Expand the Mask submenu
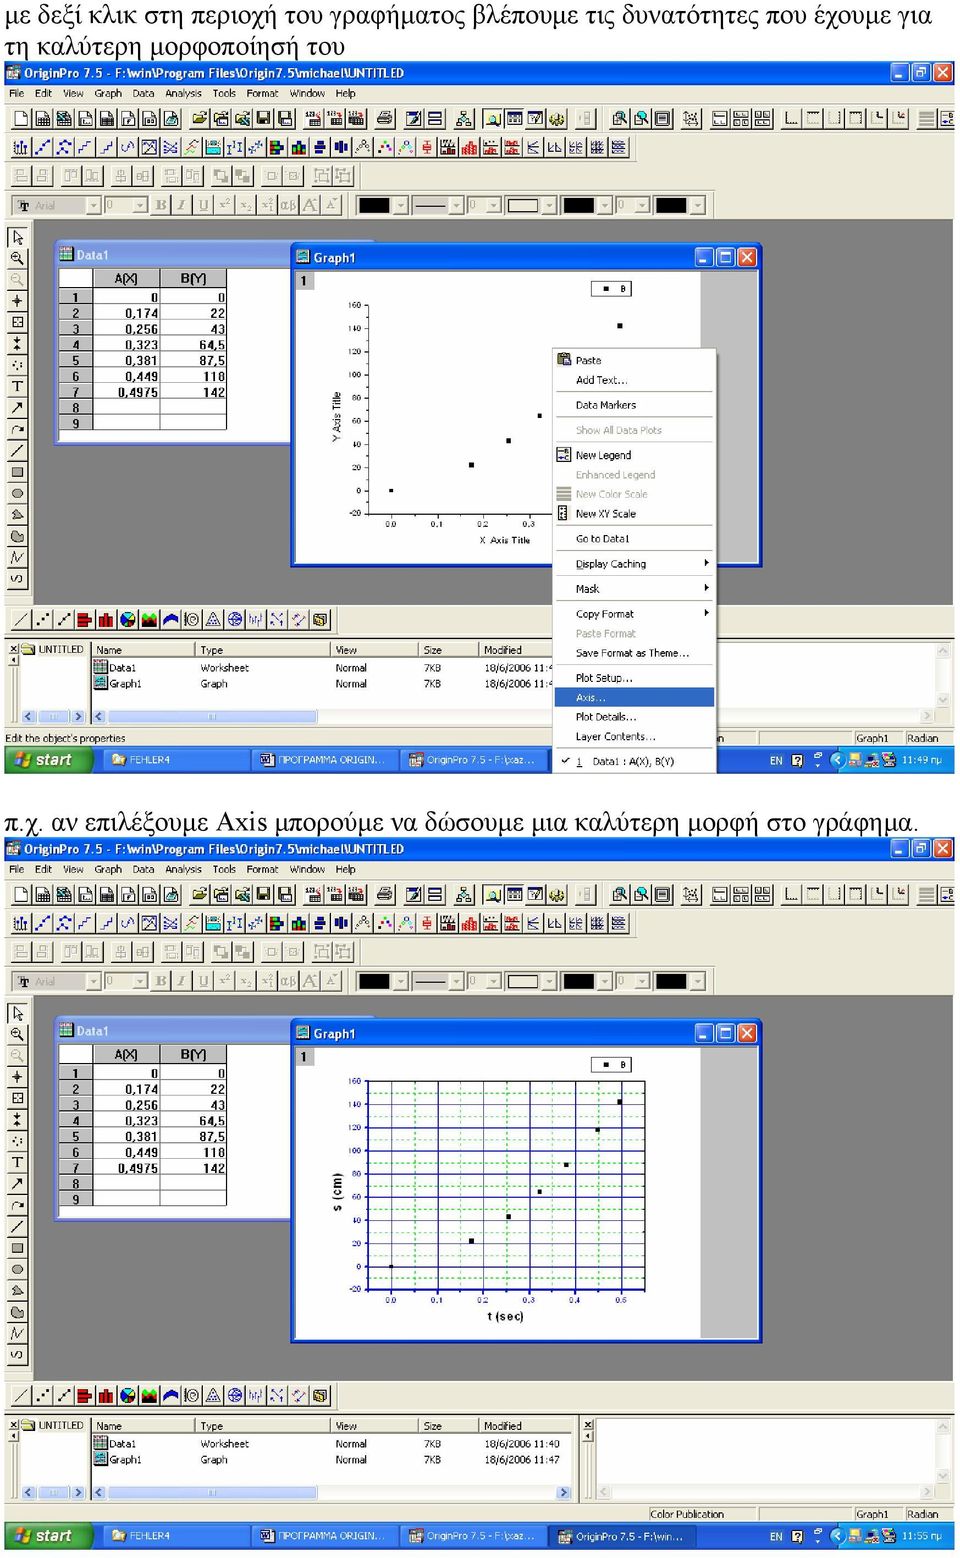Viewport: 960px width, 1558px height. pos(635,589)
